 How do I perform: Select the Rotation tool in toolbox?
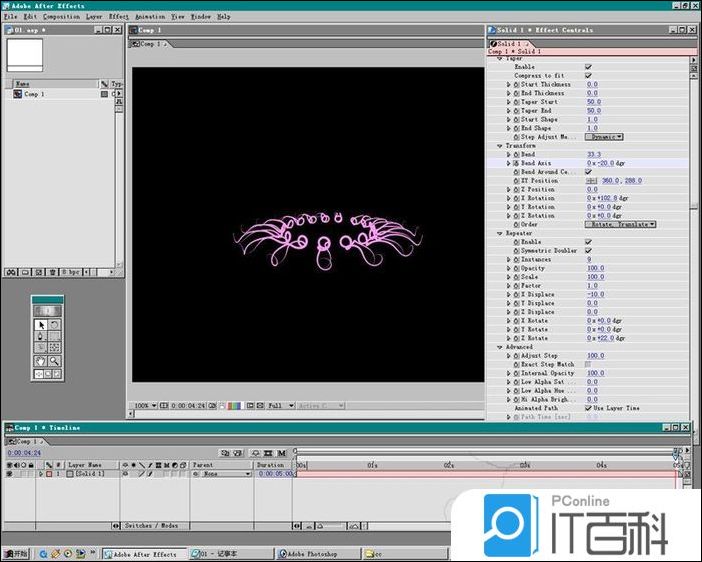[54, 324]
